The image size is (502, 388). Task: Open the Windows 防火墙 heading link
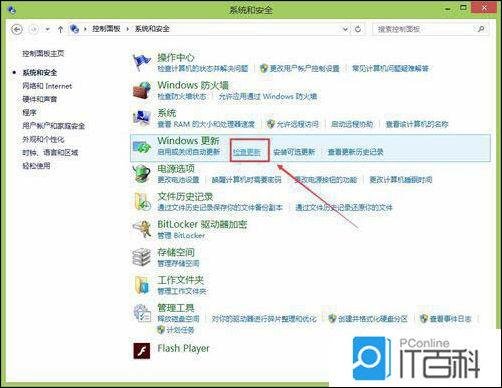point(193,85)
